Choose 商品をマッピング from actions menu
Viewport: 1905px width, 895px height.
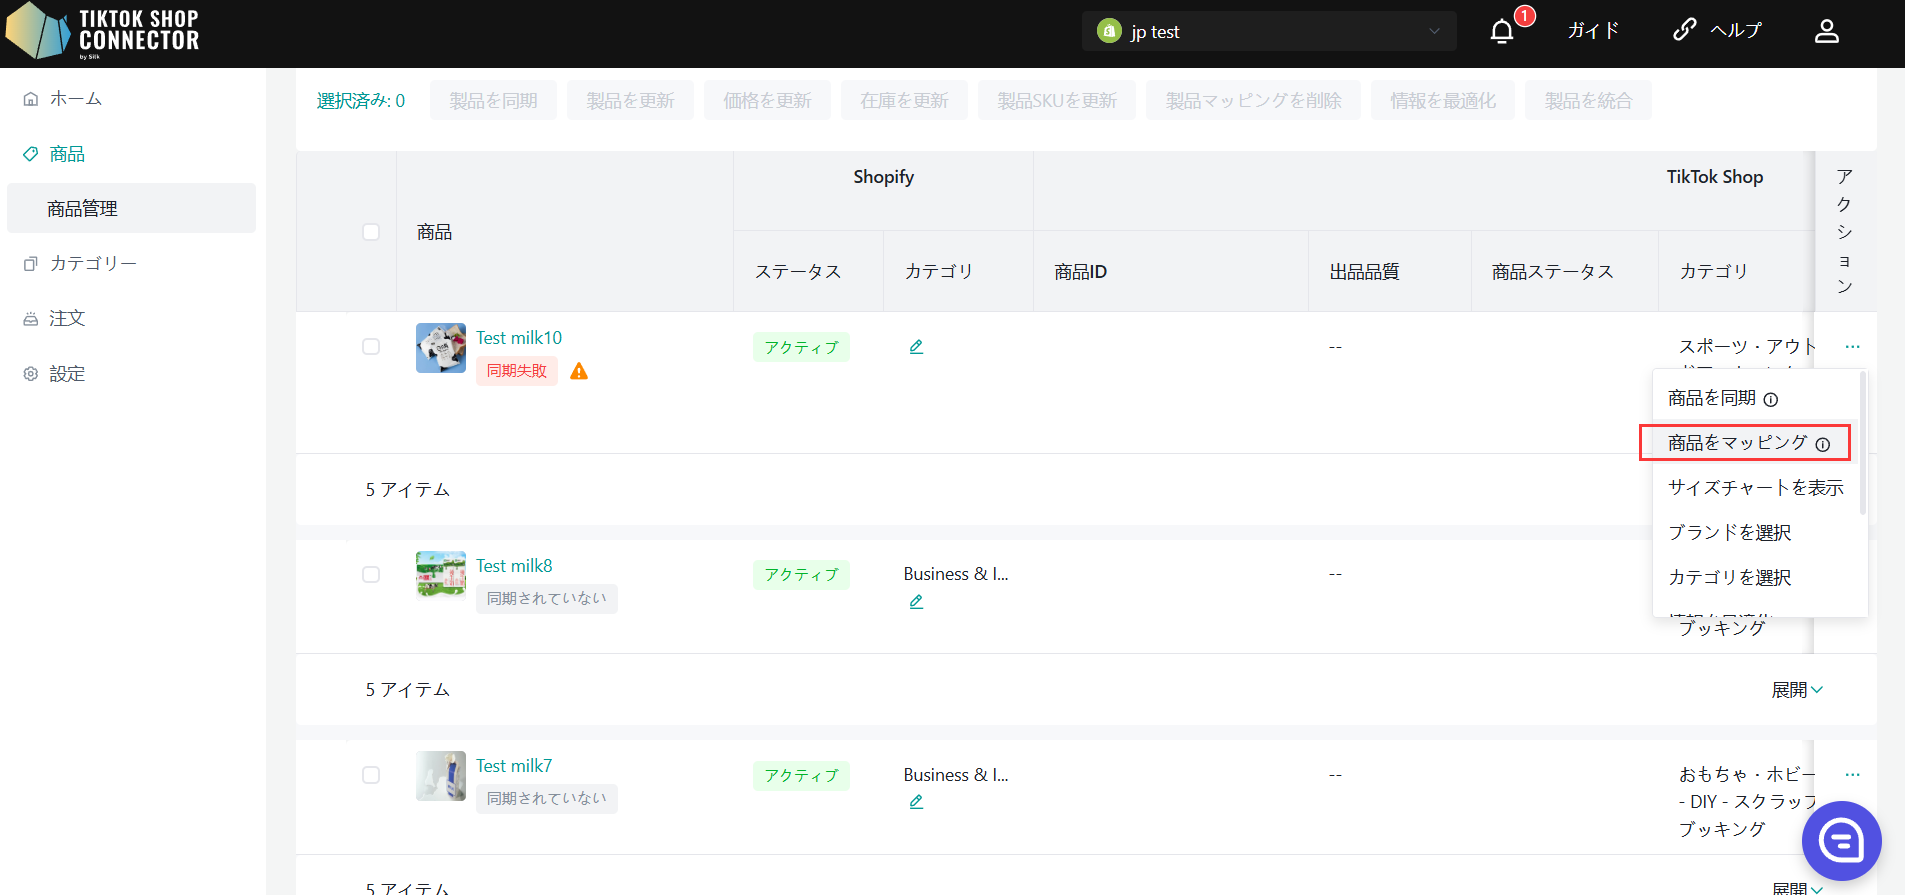coord(1738,443)
